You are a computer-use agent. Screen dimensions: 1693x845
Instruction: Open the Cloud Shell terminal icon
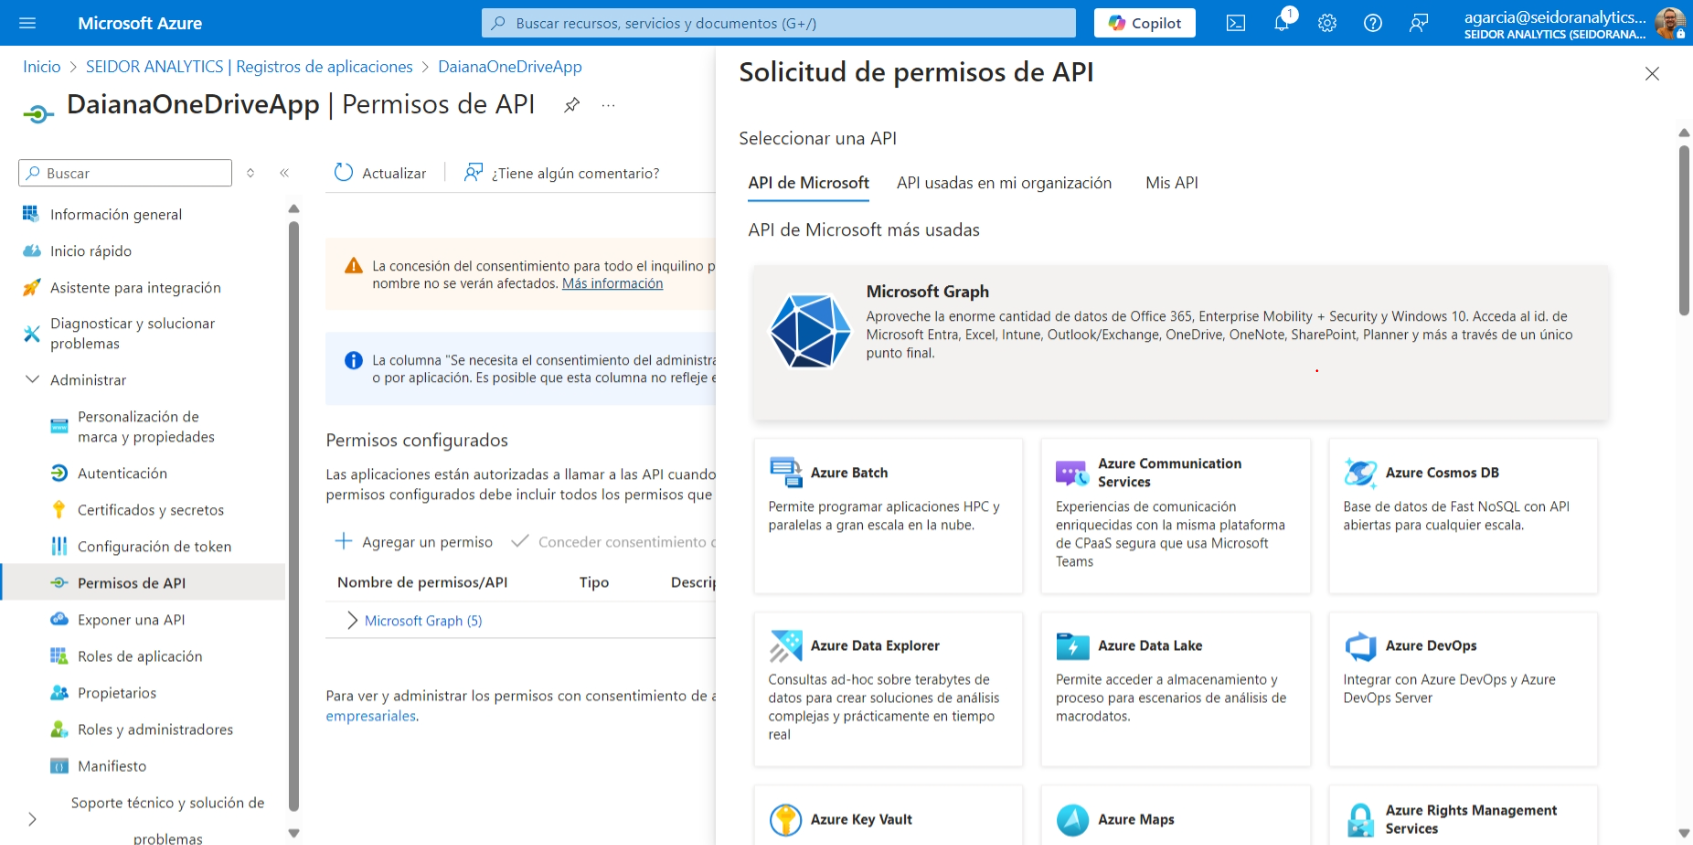[1235, 23]
